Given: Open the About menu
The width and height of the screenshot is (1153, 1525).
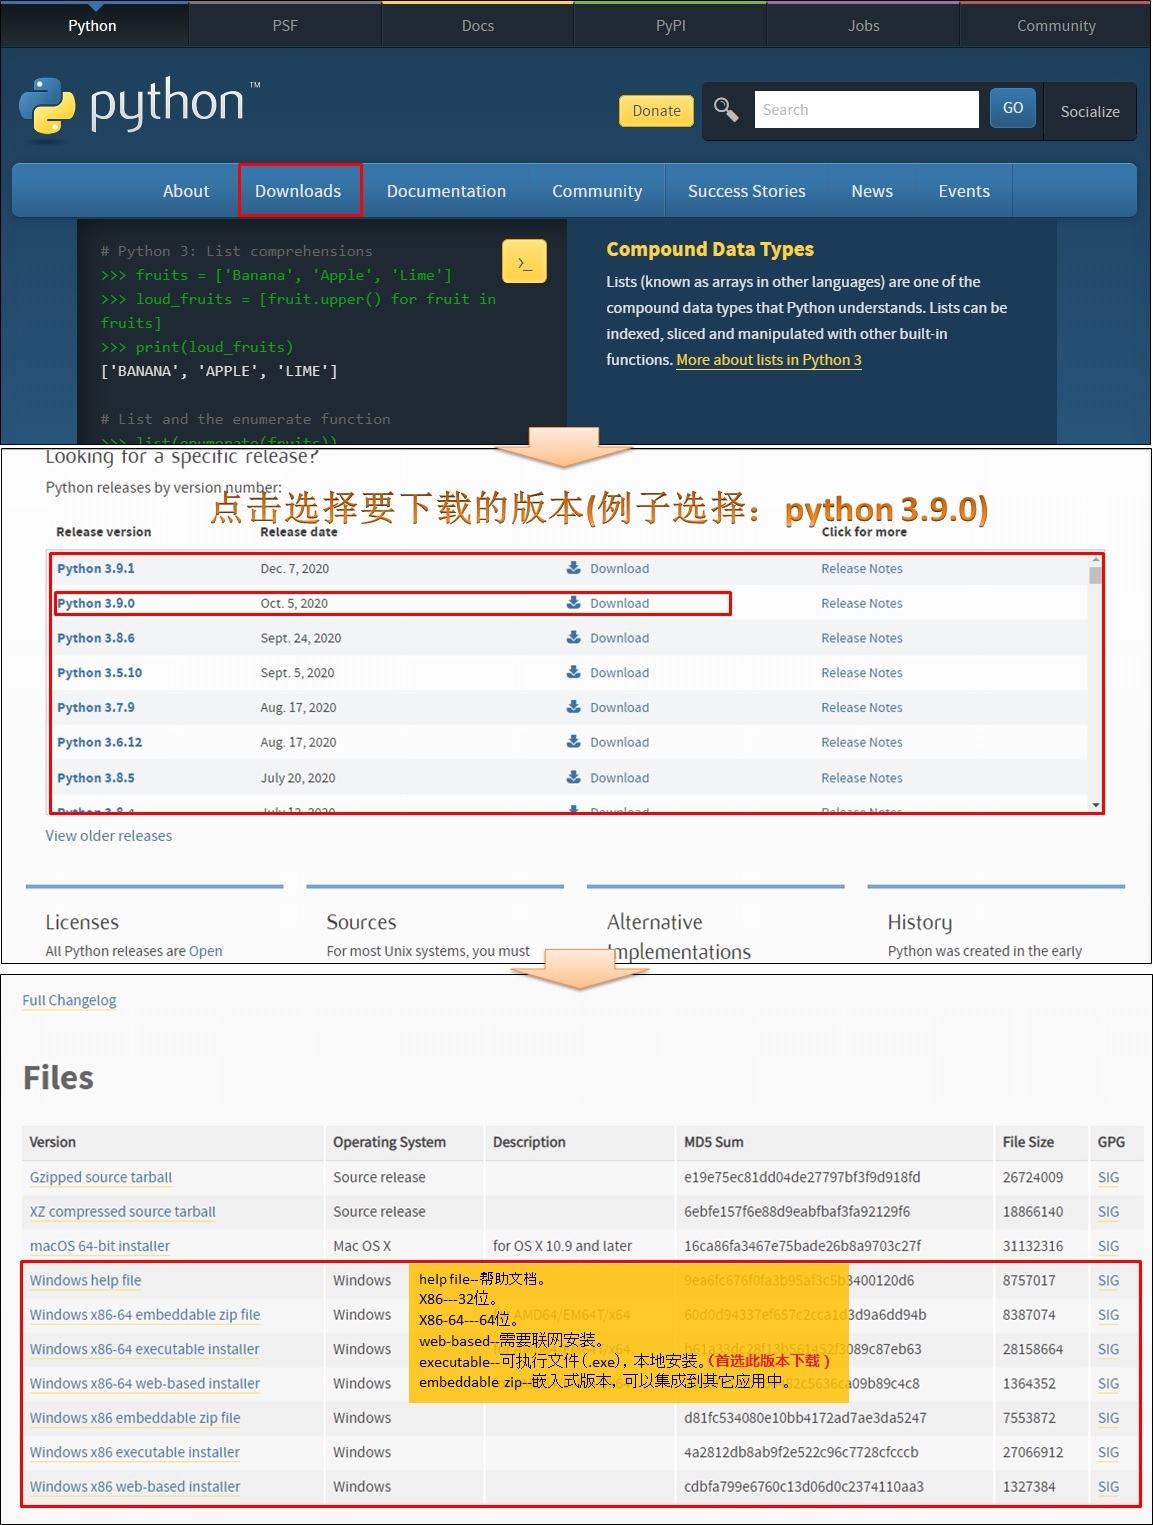Looking at the screenshot, I should coord(186,191).
